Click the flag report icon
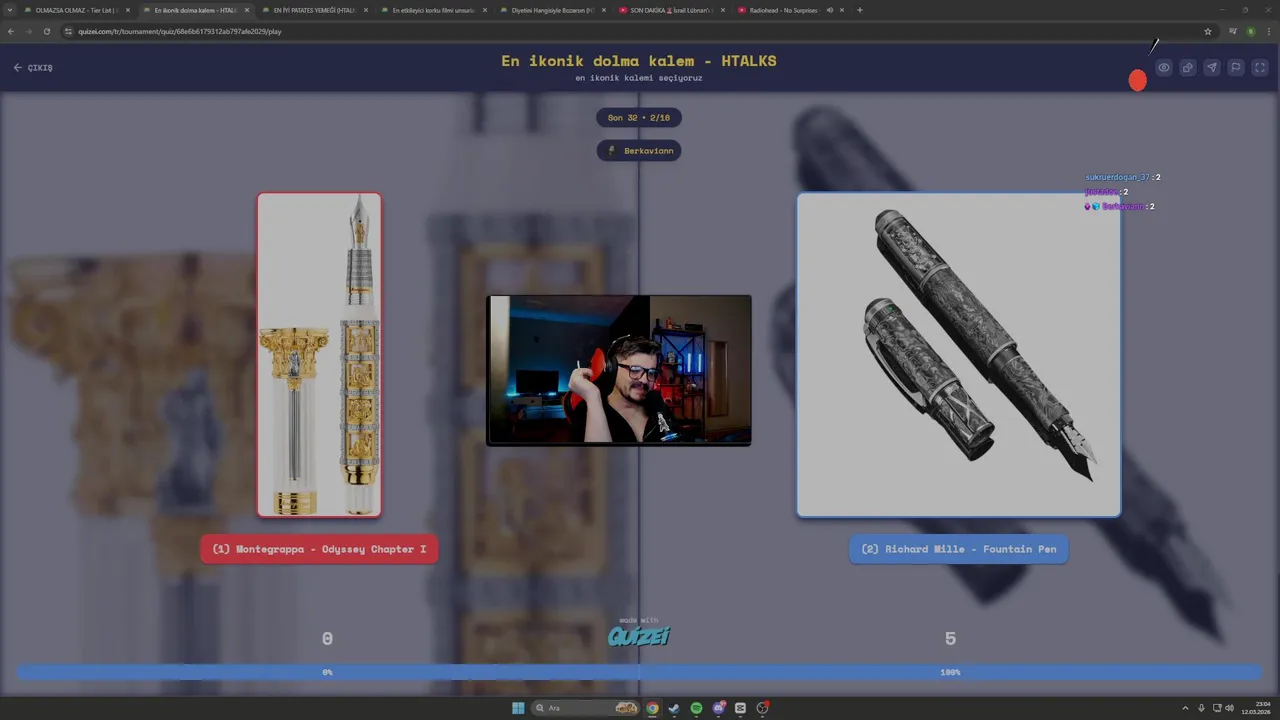1280x720 pixels. (1235, 68)
